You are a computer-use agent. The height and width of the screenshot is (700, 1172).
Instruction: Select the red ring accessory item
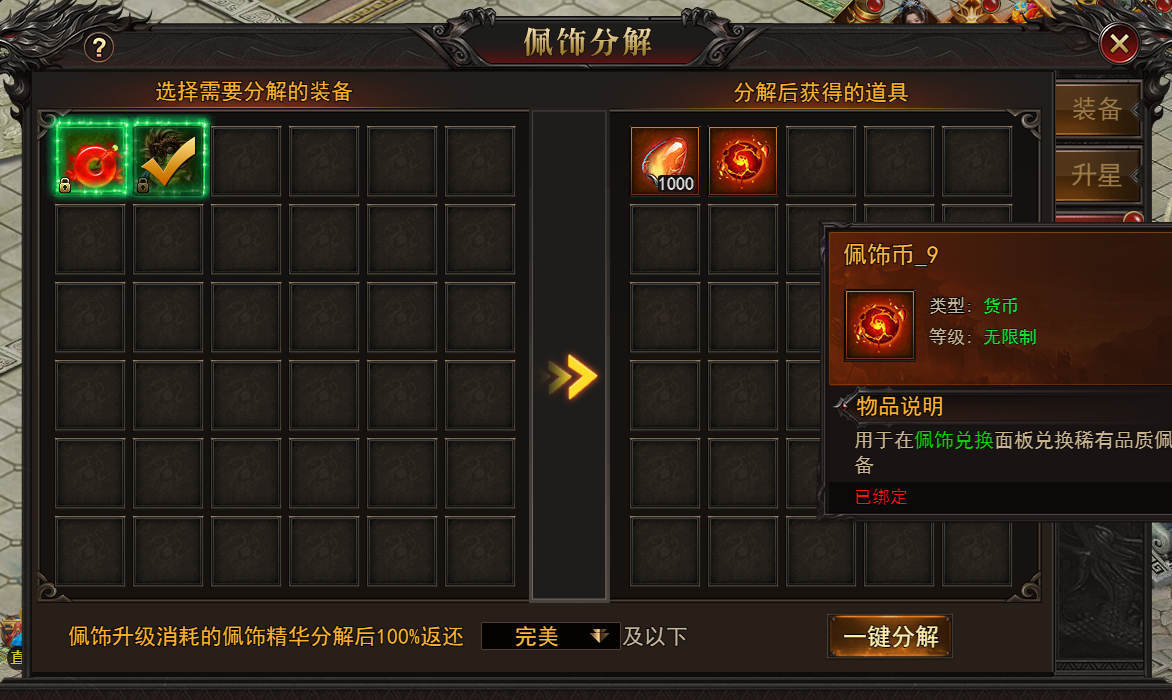click(91, 159)
